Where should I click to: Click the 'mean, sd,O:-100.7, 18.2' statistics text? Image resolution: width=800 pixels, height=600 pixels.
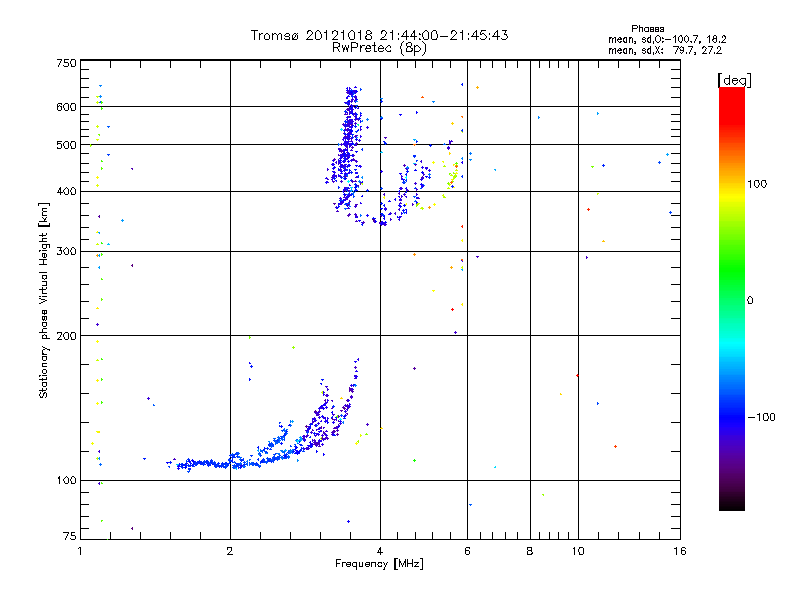(667, 39)
